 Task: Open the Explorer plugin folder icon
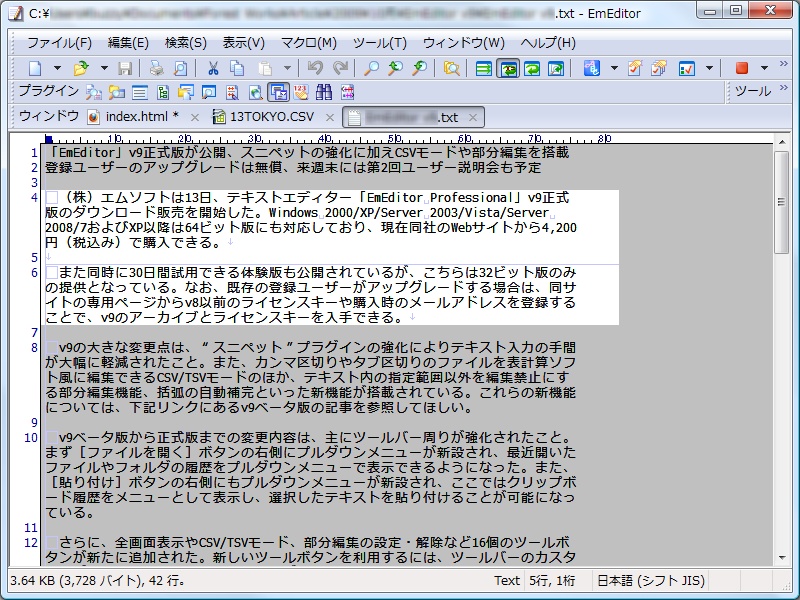(117, 92)
